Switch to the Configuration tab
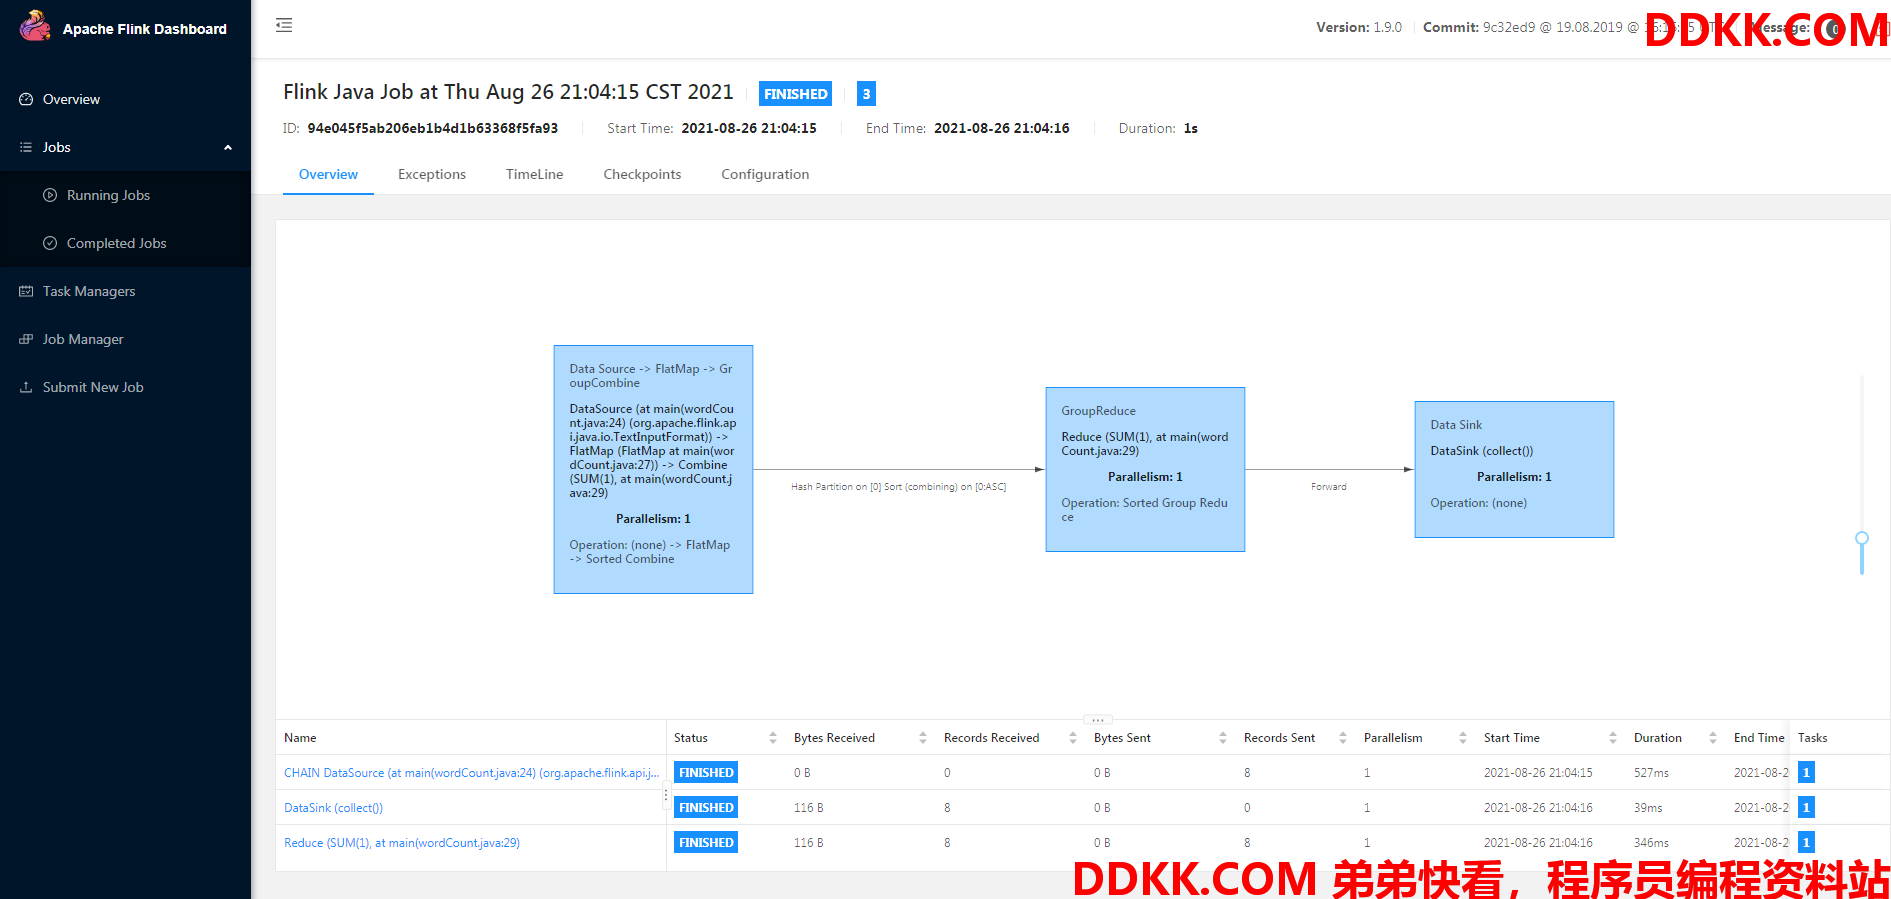Screen dimensions: 1891x899 pyautogui.click(x=765, y=174)
